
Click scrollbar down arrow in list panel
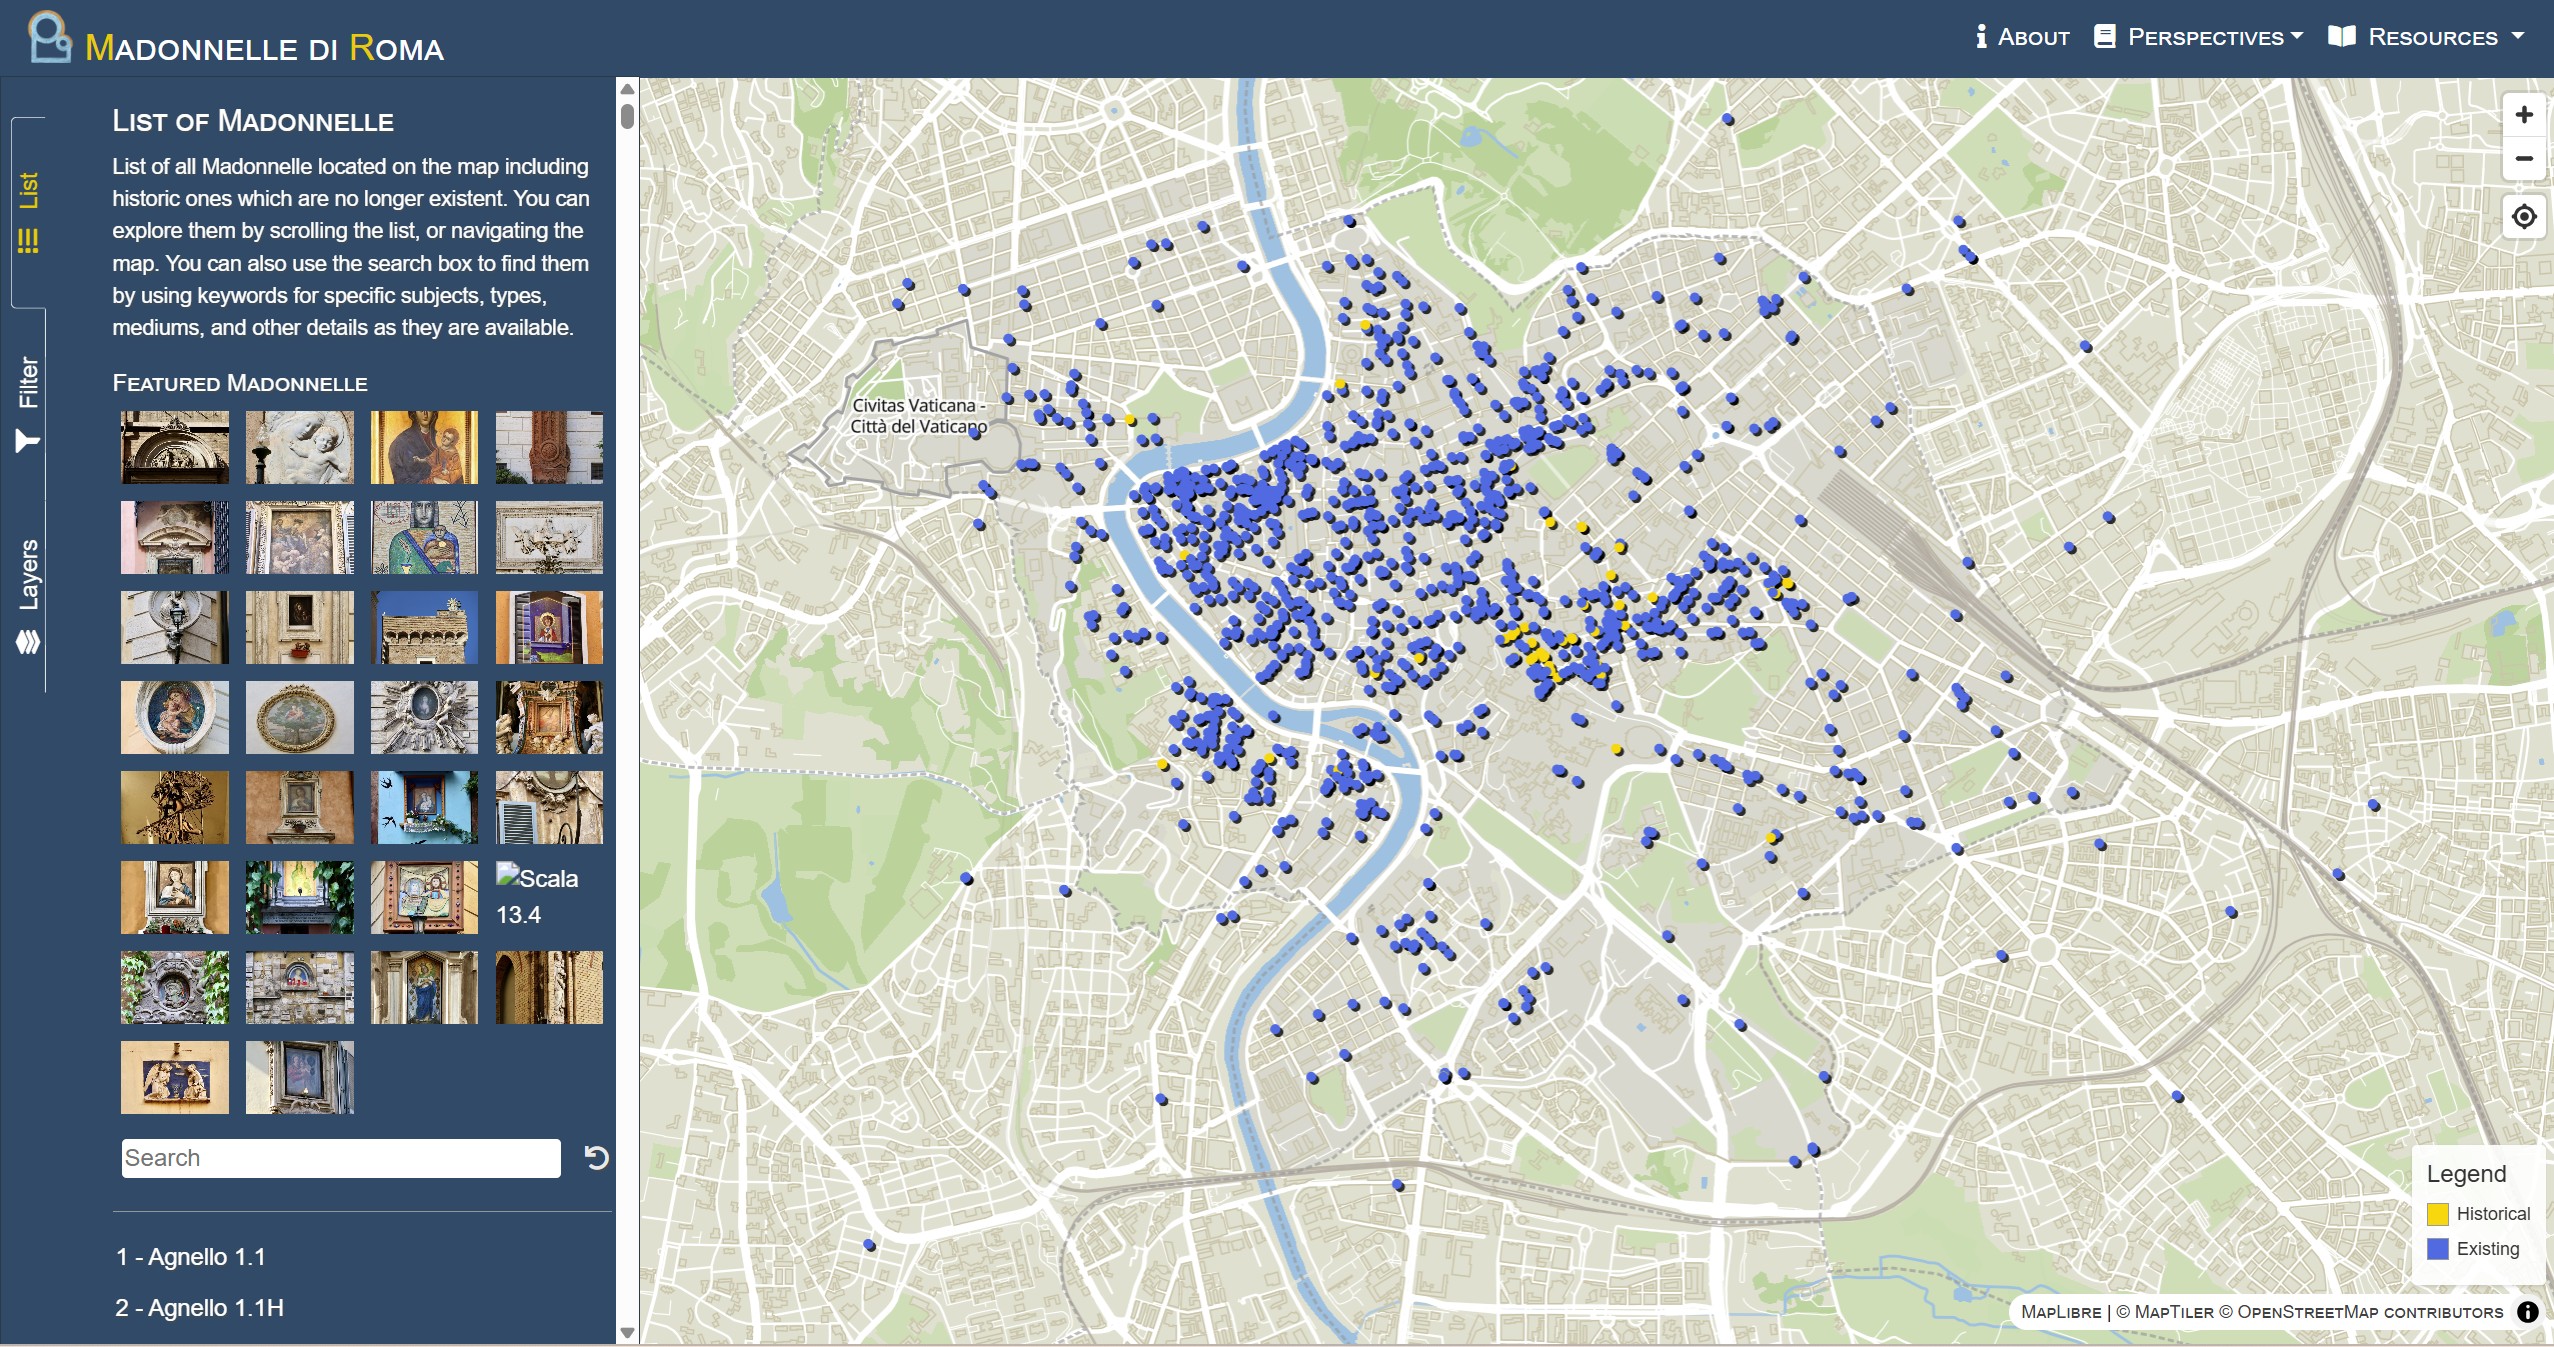[627, 1332]
